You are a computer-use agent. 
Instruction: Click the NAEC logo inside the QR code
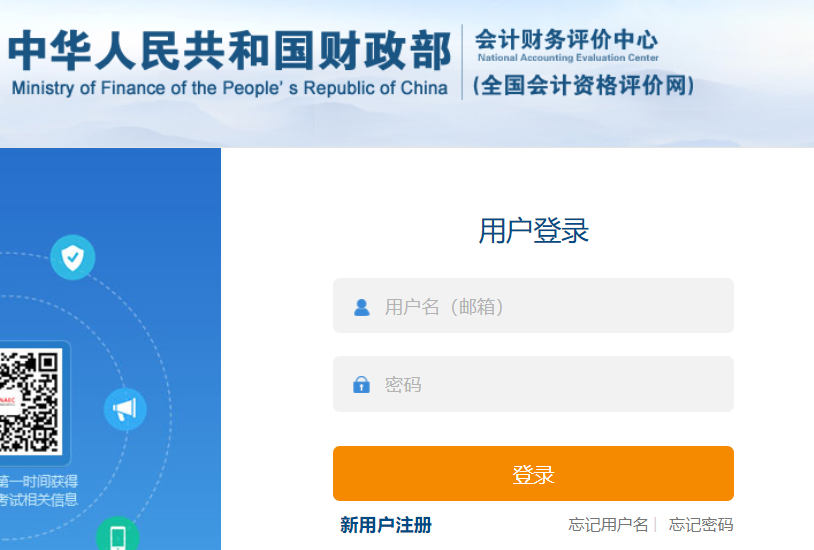[8, 401]
